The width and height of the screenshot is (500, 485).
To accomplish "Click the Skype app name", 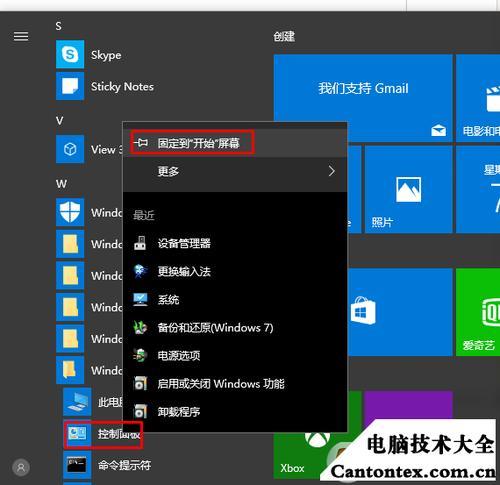I will point(106,55).
